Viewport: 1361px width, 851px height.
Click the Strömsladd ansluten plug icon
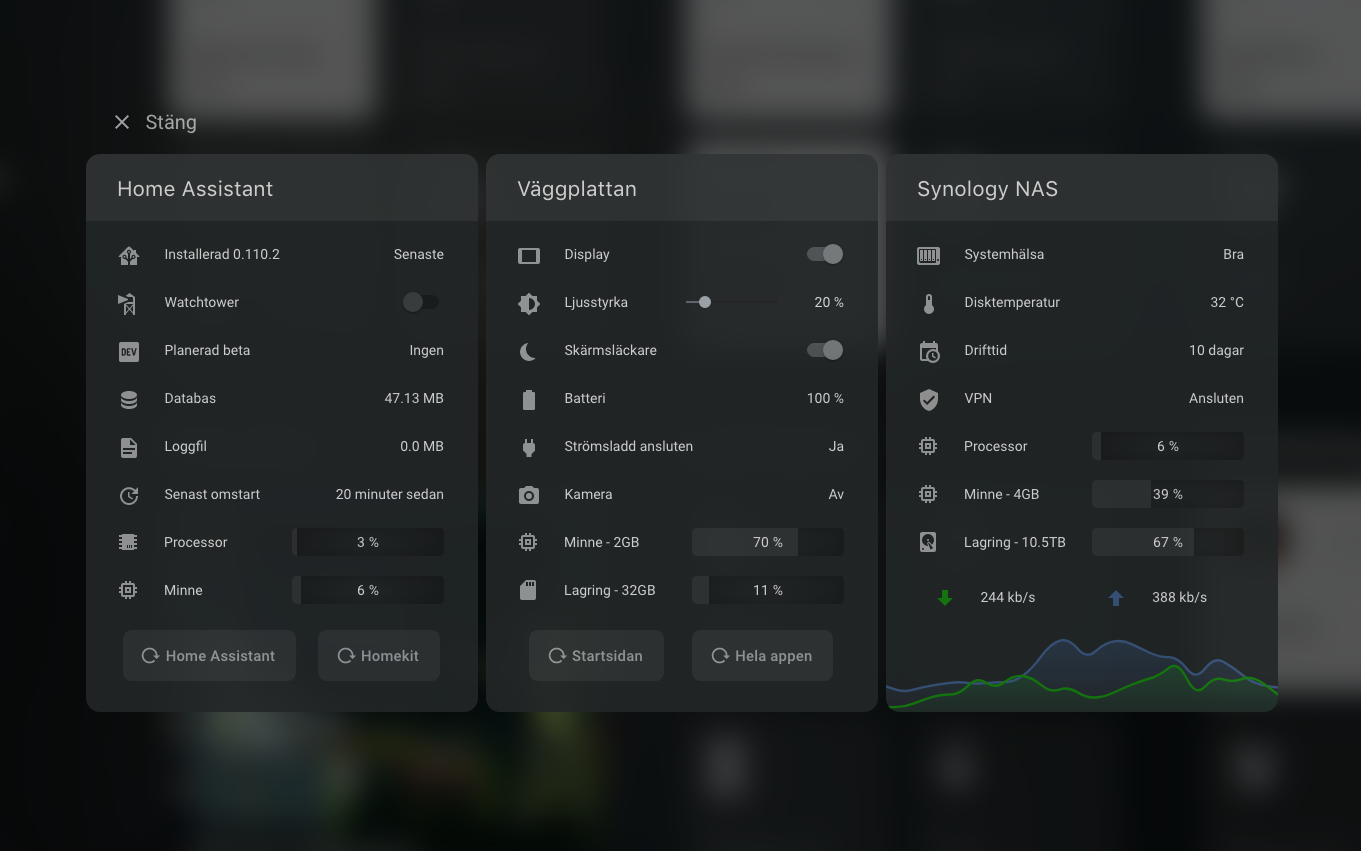click(x=528, y=447)
